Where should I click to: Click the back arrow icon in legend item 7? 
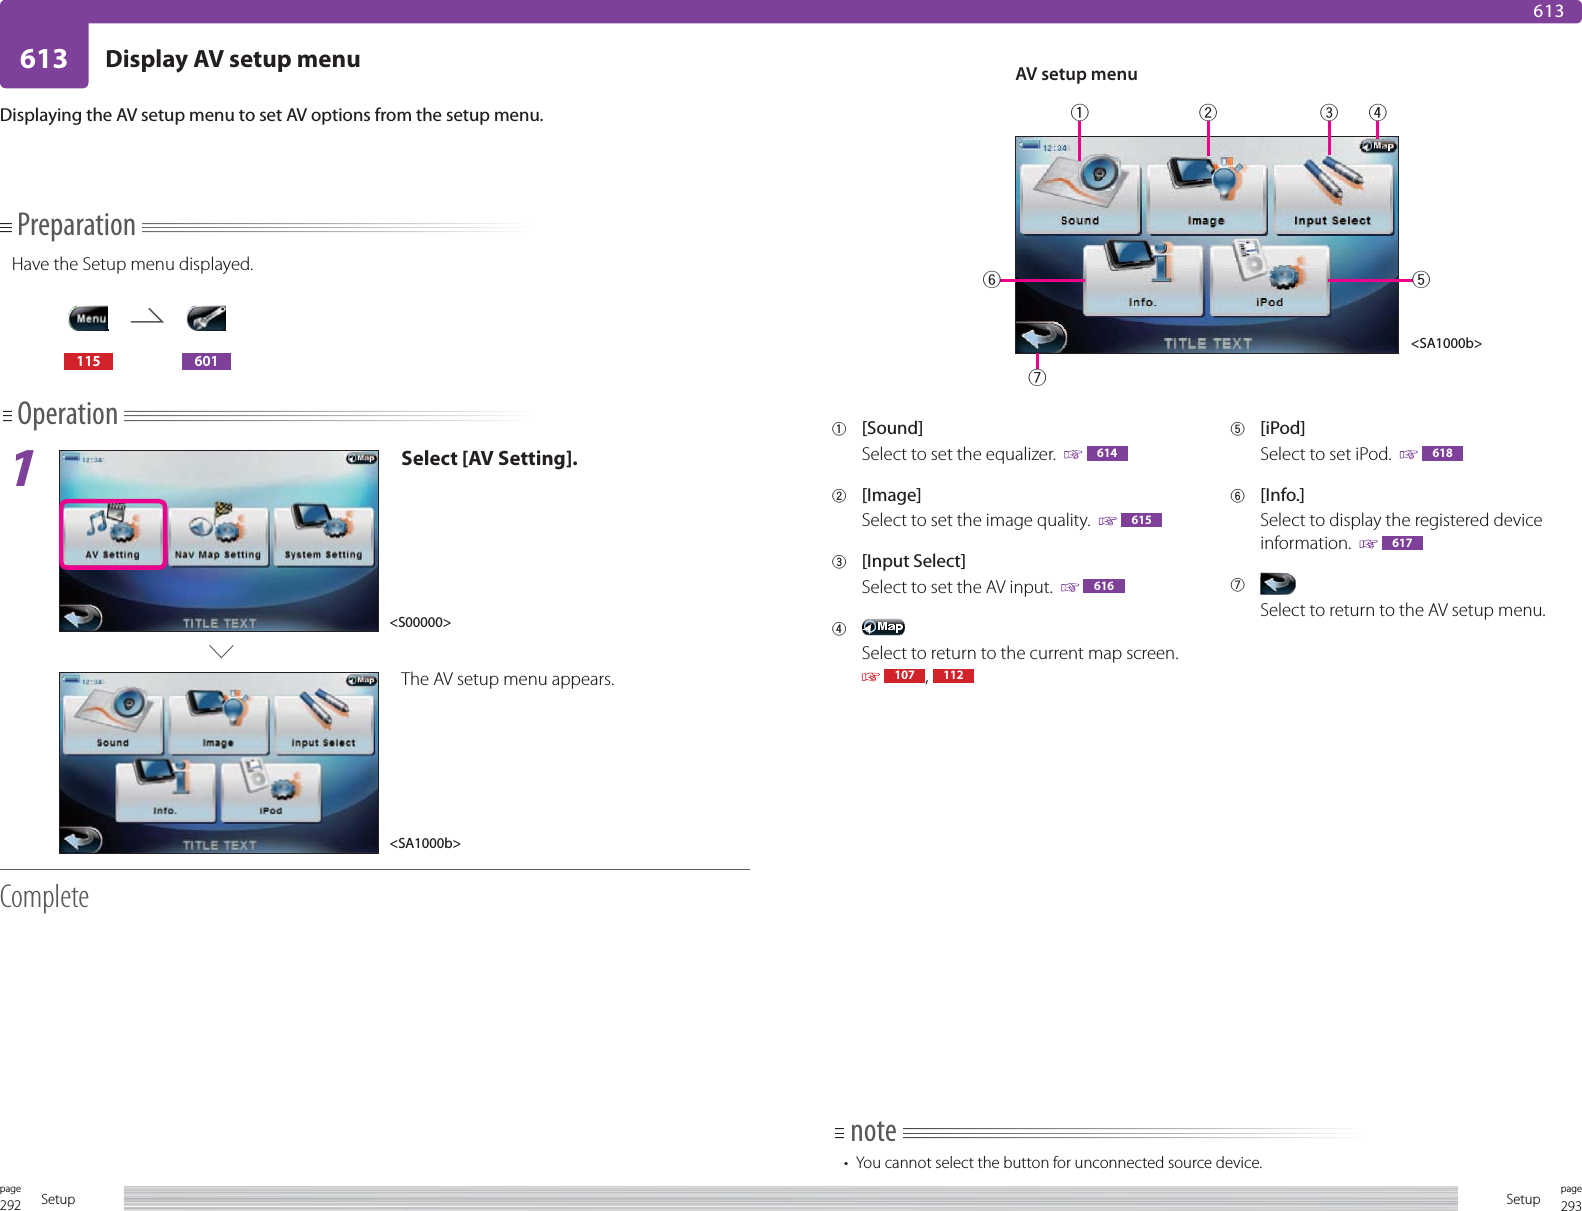tap(1277, 583)
